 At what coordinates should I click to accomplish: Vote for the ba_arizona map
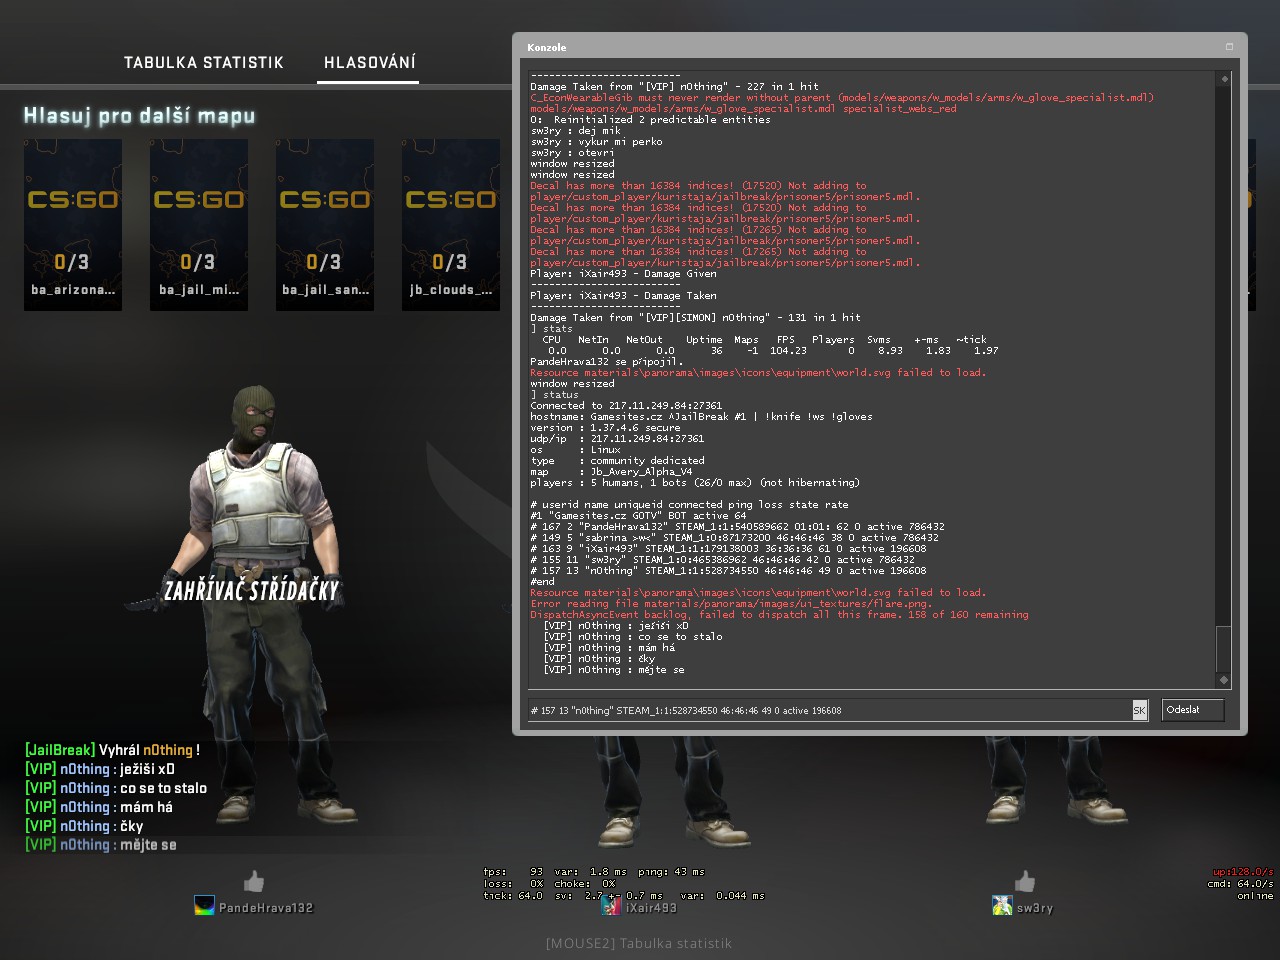pos(73,224)
